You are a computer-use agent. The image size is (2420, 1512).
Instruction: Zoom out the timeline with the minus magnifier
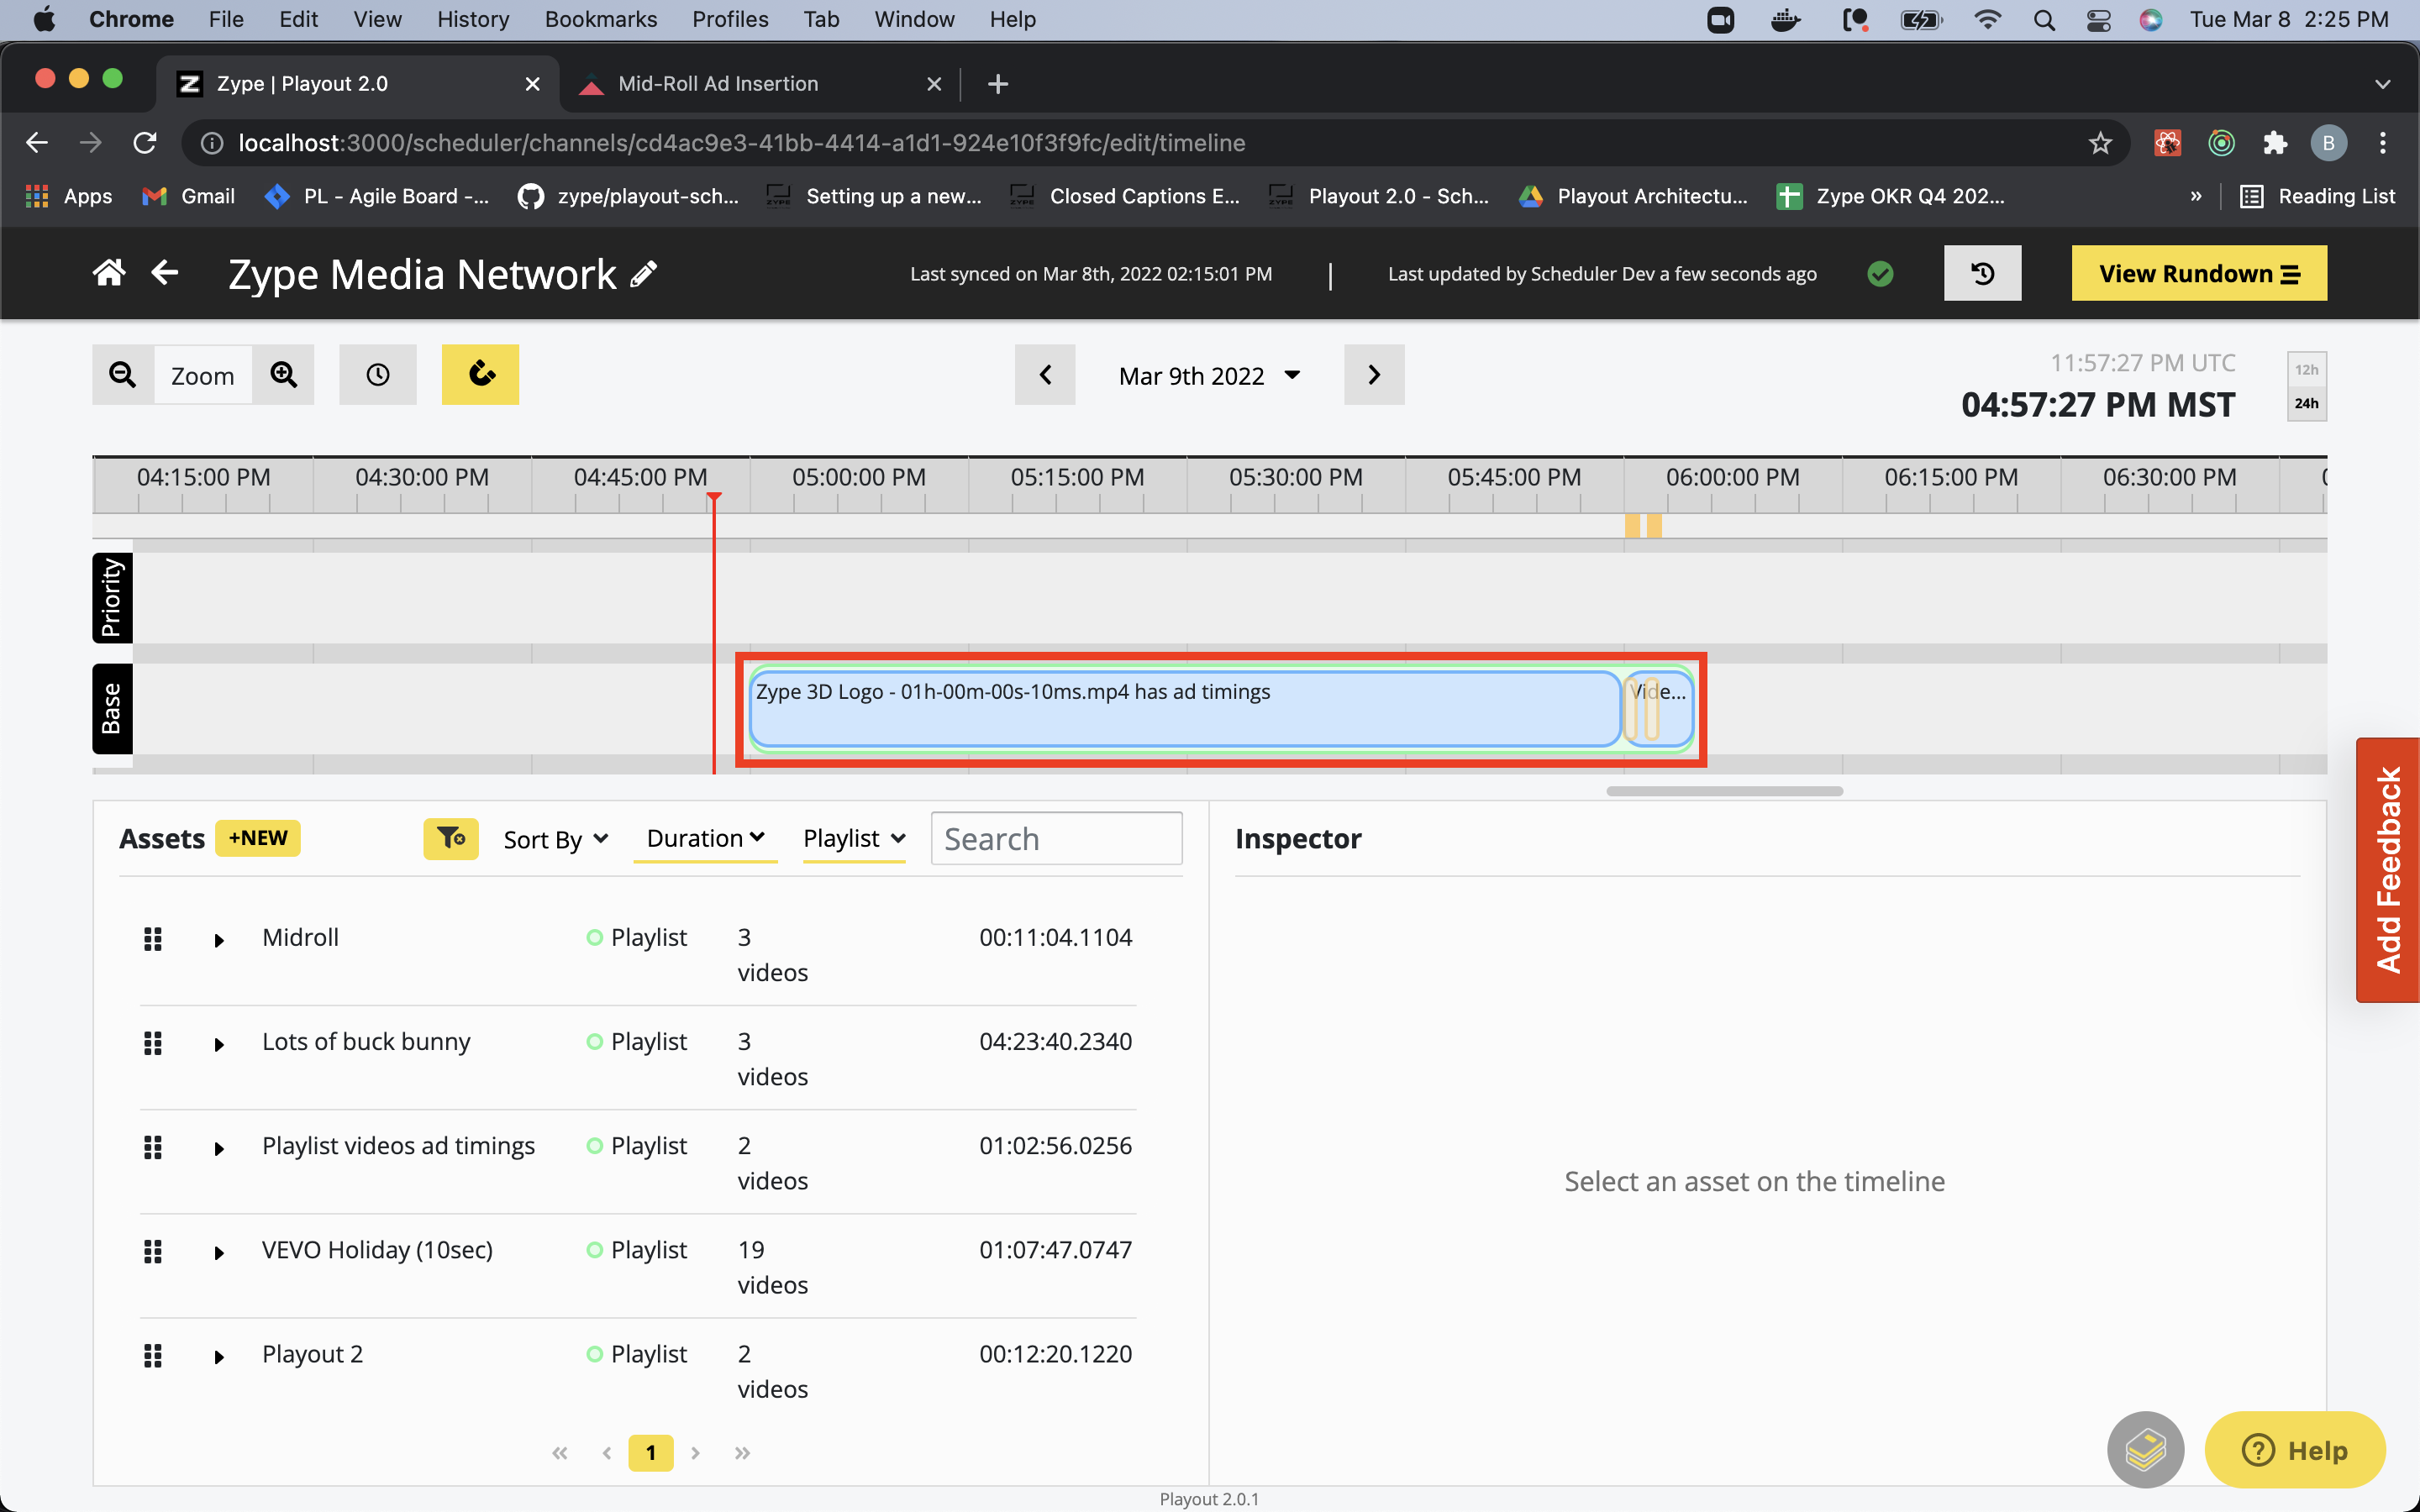point(123,375)
